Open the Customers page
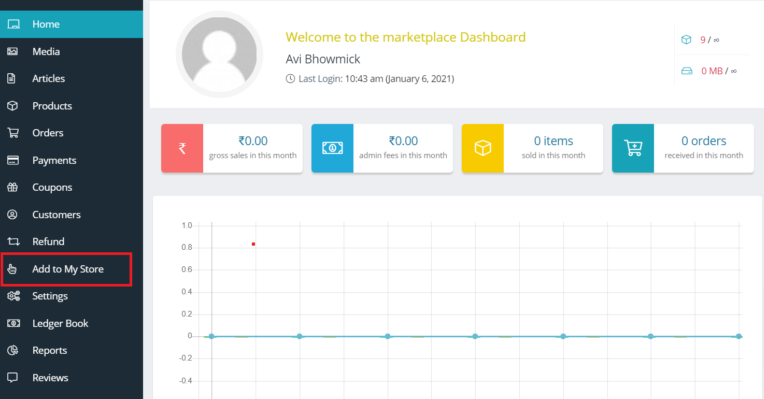The height and width of the screenshot is (399, 764). click(72, 214)
